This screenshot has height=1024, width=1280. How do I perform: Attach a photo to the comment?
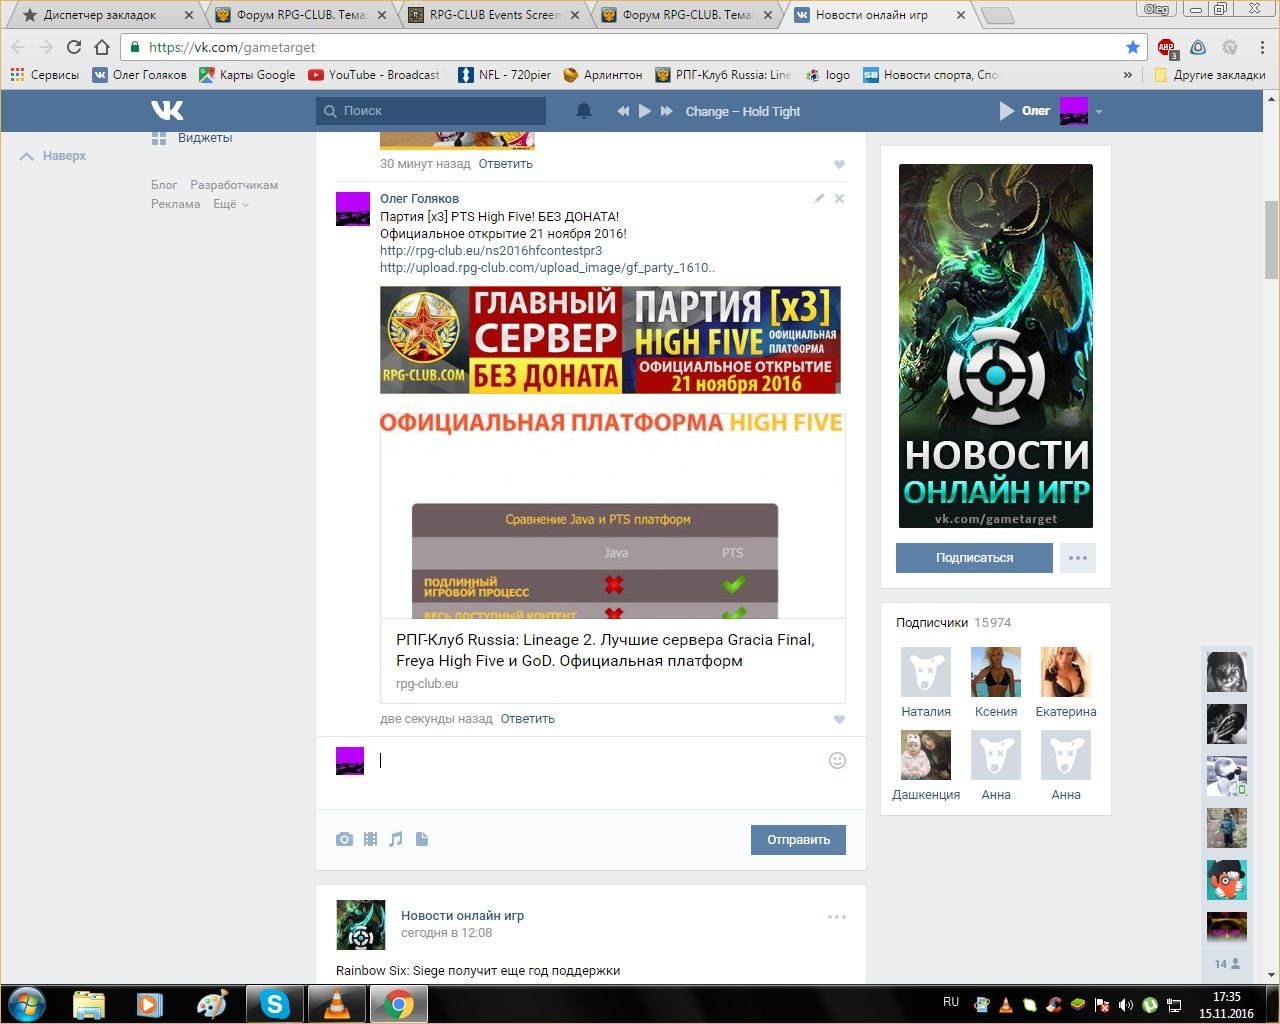click(x=344, y=839)
